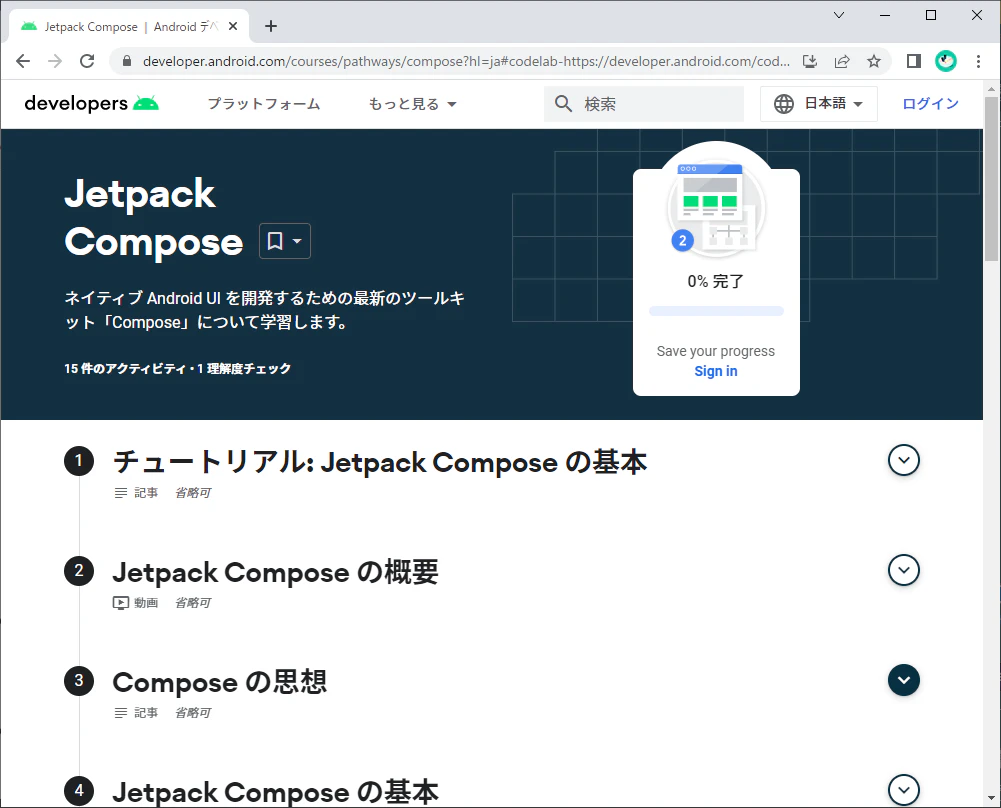Click the 0% progress bar

point(716,311)
